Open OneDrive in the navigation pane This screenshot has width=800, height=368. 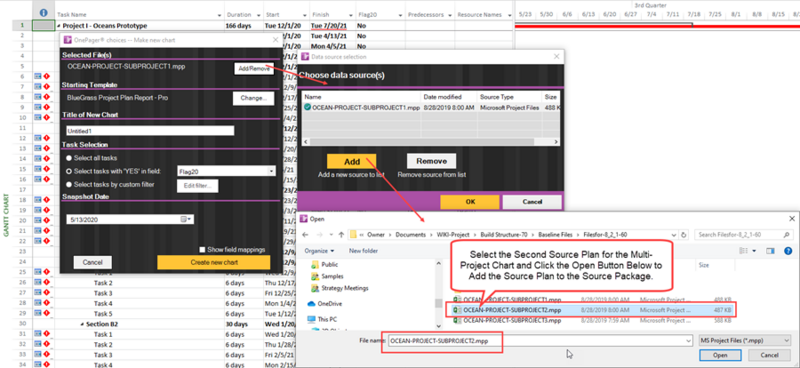324,304
